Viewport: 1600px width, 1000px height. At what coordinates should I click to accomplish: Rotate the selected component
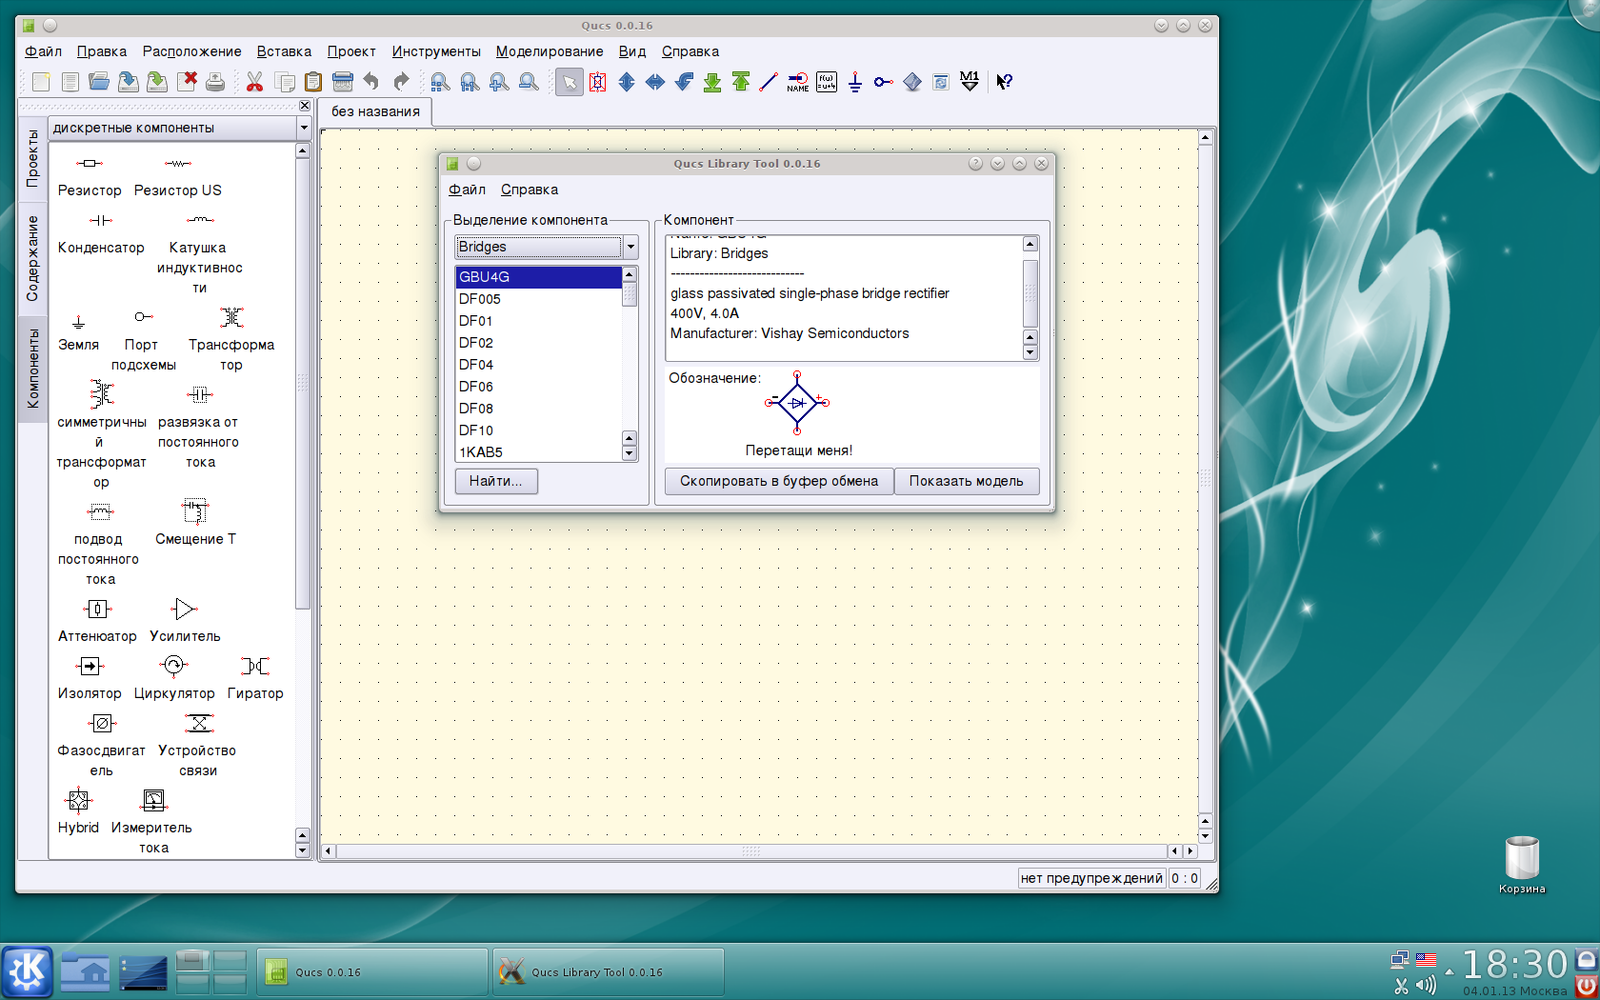pos(684,82)
